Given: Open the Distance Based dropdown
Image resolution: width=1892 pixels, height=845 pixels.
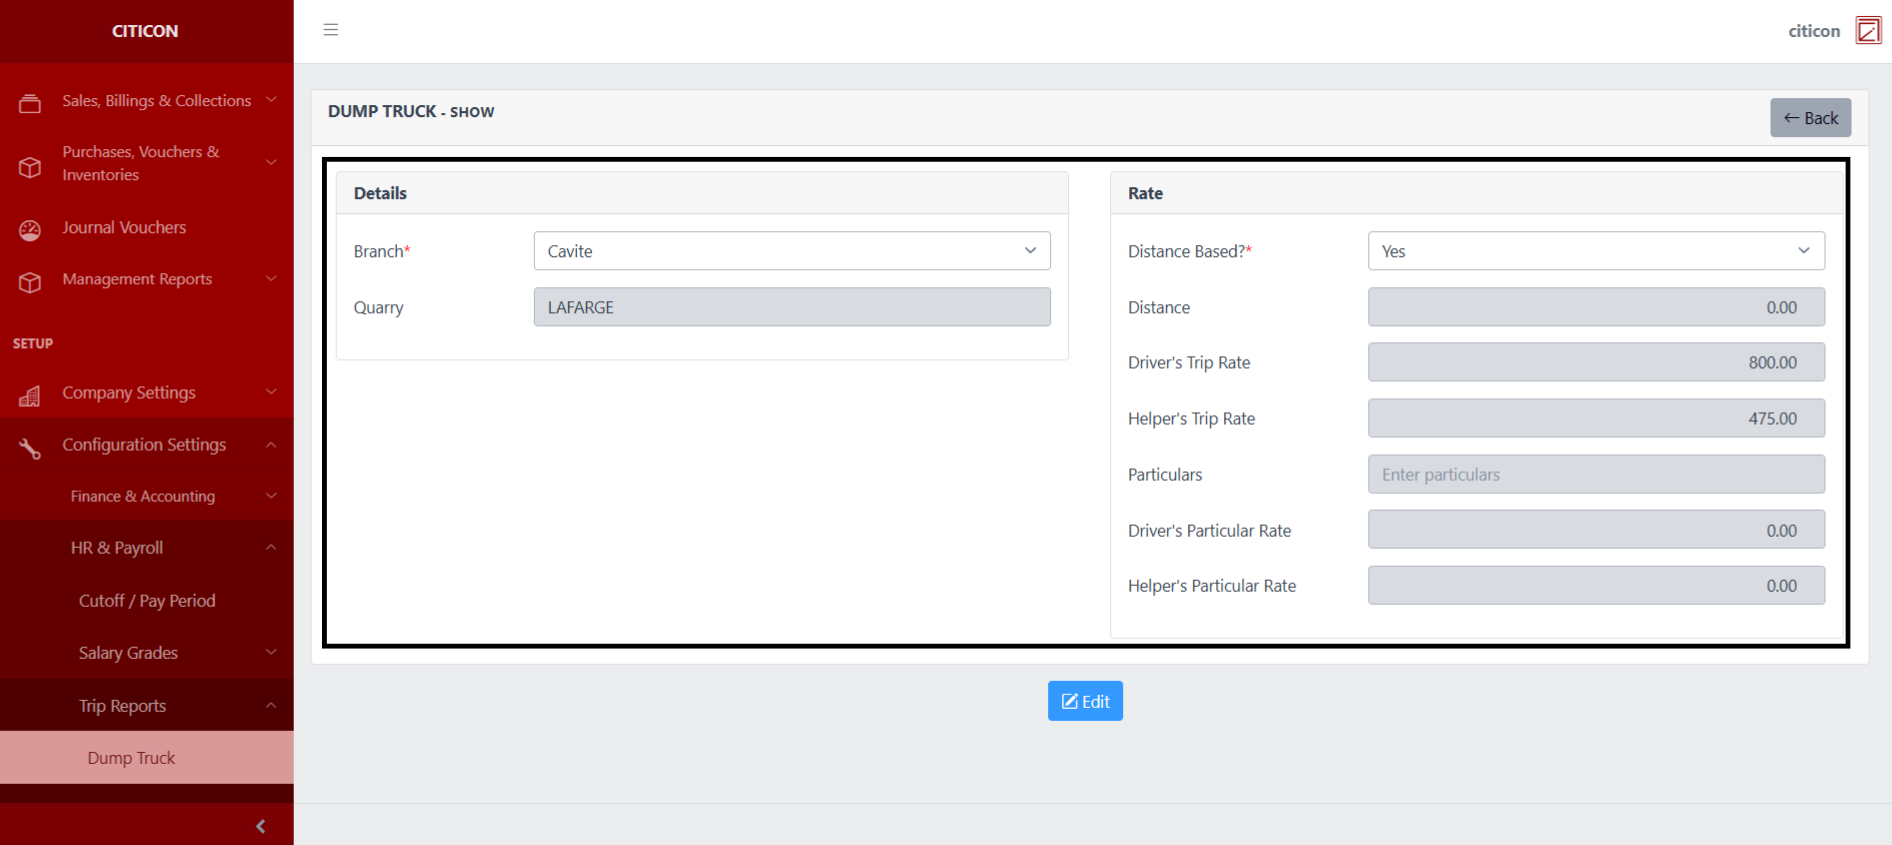Looking at the screenshot, I should (x=1595, y=251).
